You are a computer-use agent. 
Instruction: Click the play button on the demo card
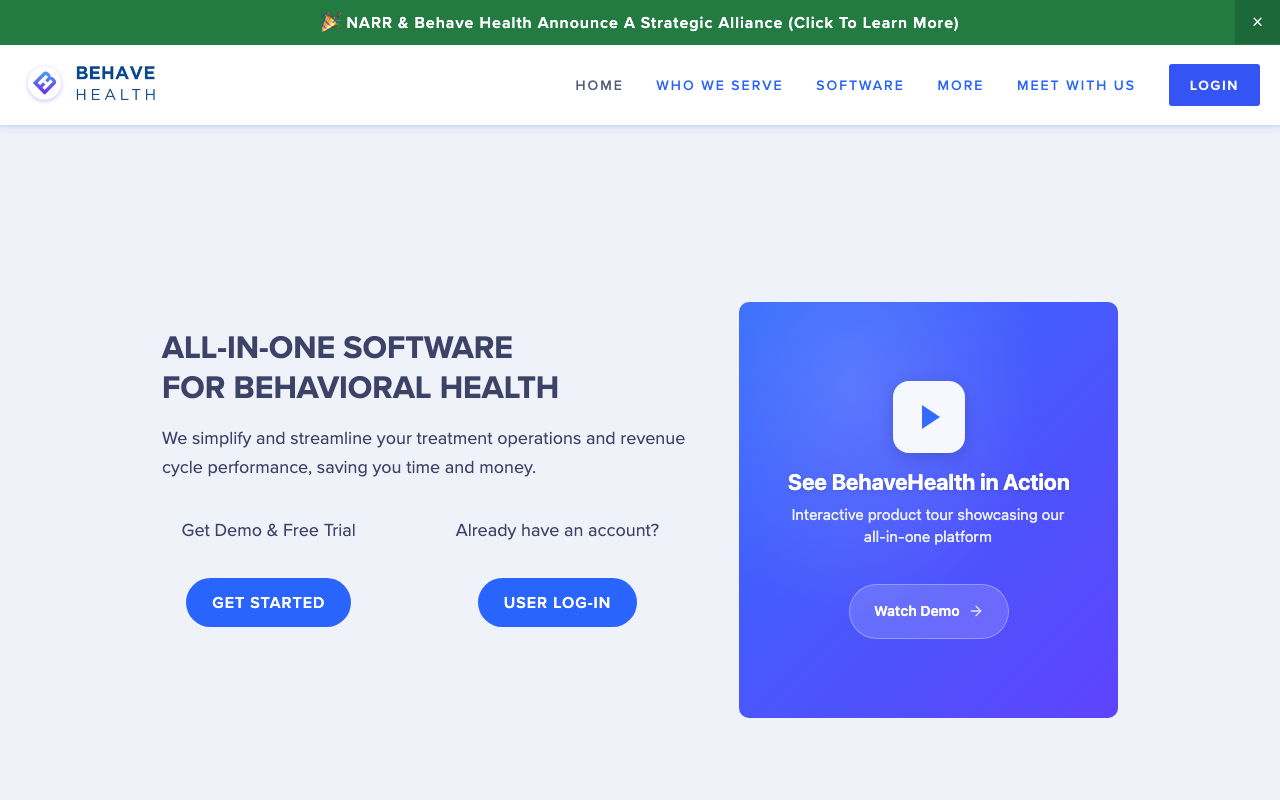928,417
